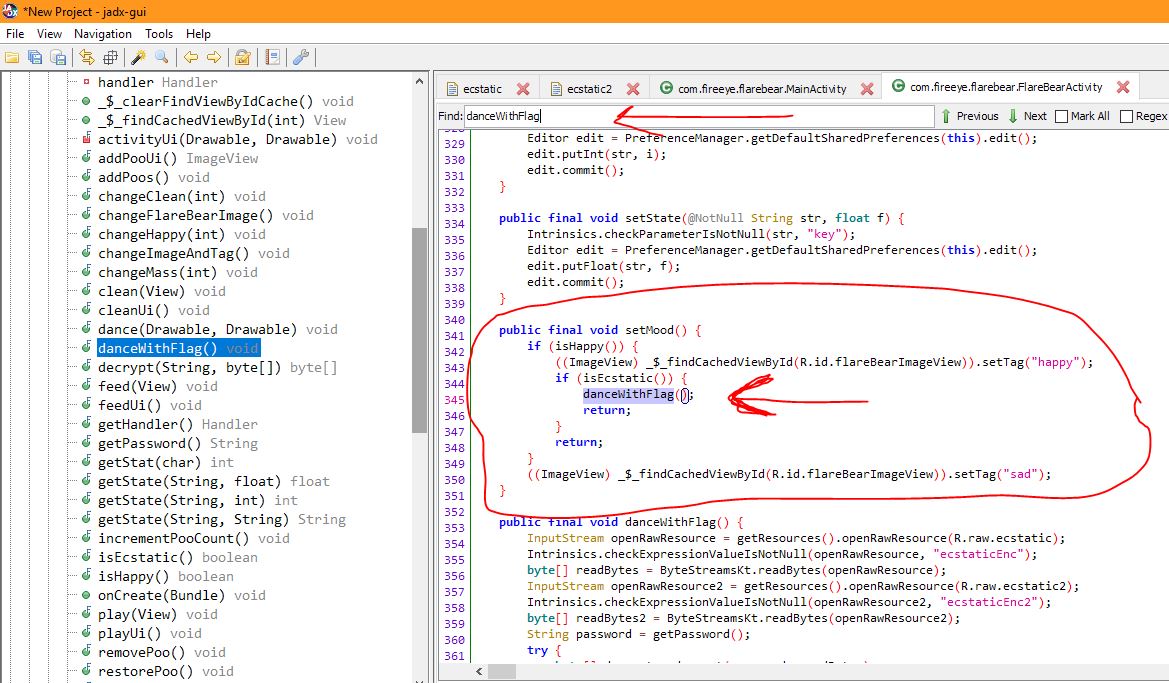Navigate forward with the right arrow icon
The image size is (1169, 683).
click(212, 57)
